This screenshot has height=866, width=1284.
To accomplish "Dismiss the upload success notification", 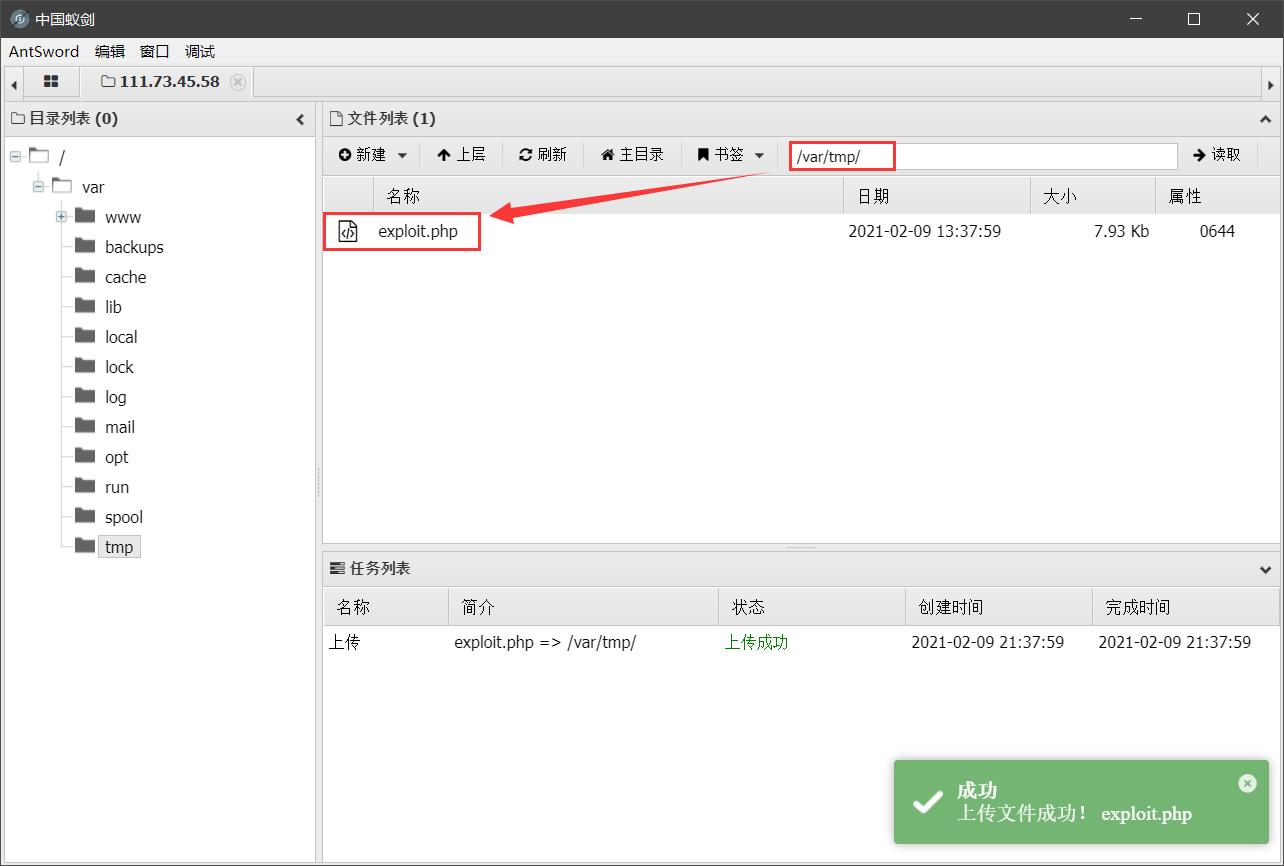I will tap(1247, 783).
